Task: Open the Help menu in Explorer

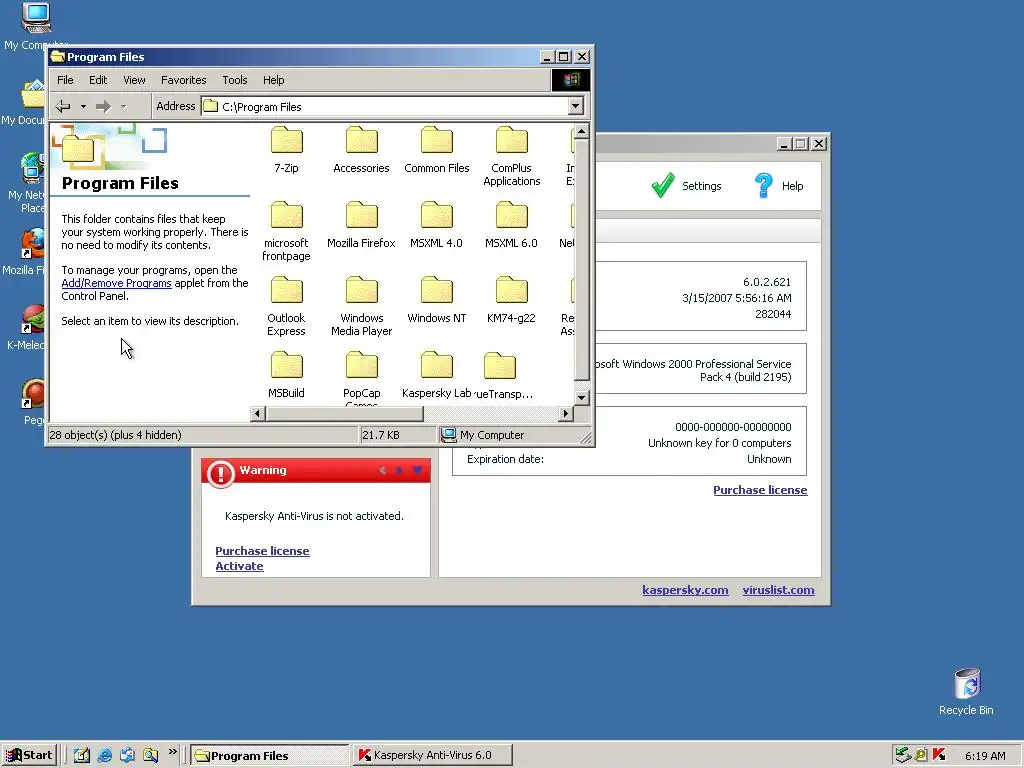Action: pyautogui.click(x=274, y=80)
